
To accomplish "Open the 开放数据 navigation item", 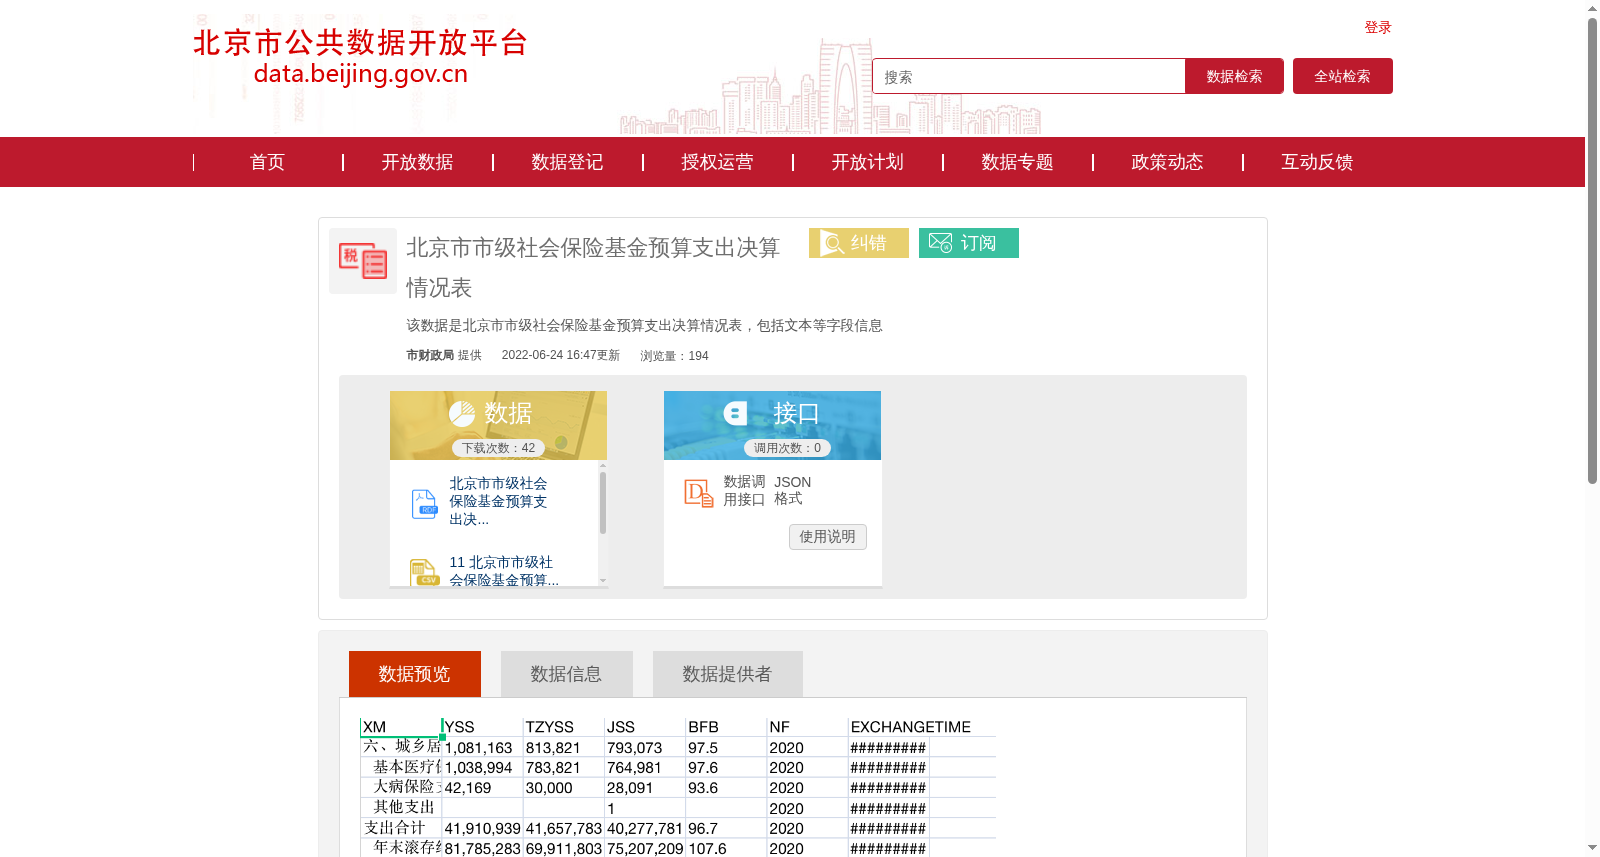I will click(418, 162).
